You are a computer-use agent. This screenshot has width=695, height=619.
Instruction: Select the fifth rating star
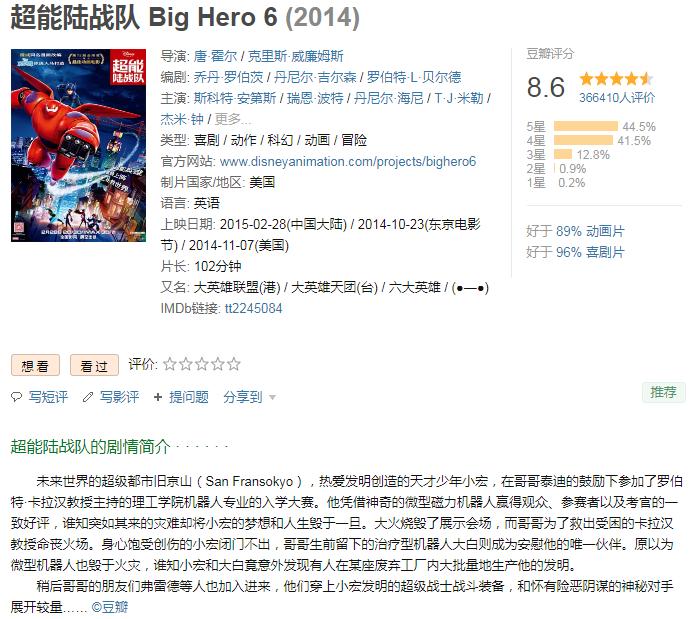(x=234, y=365)
